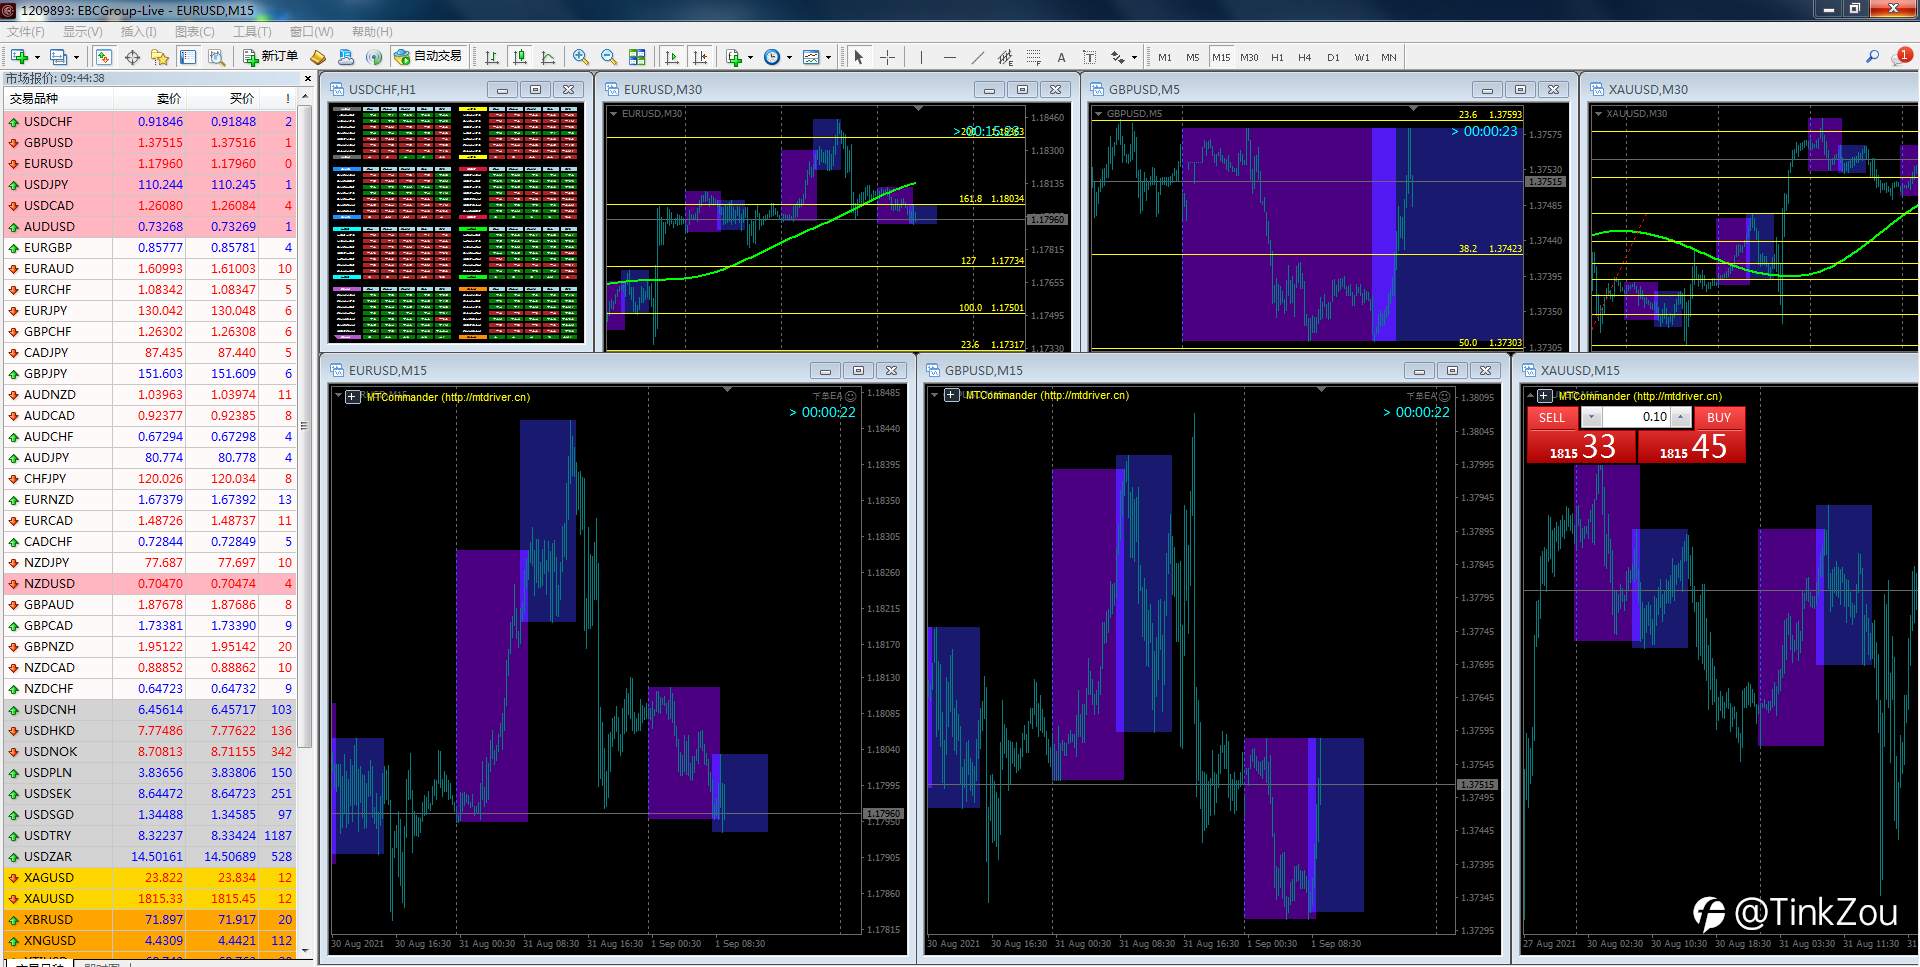Switch timeframe to D1
Screen dimensions: 1920x967
pyautogui.click(x=1333, y=57)
